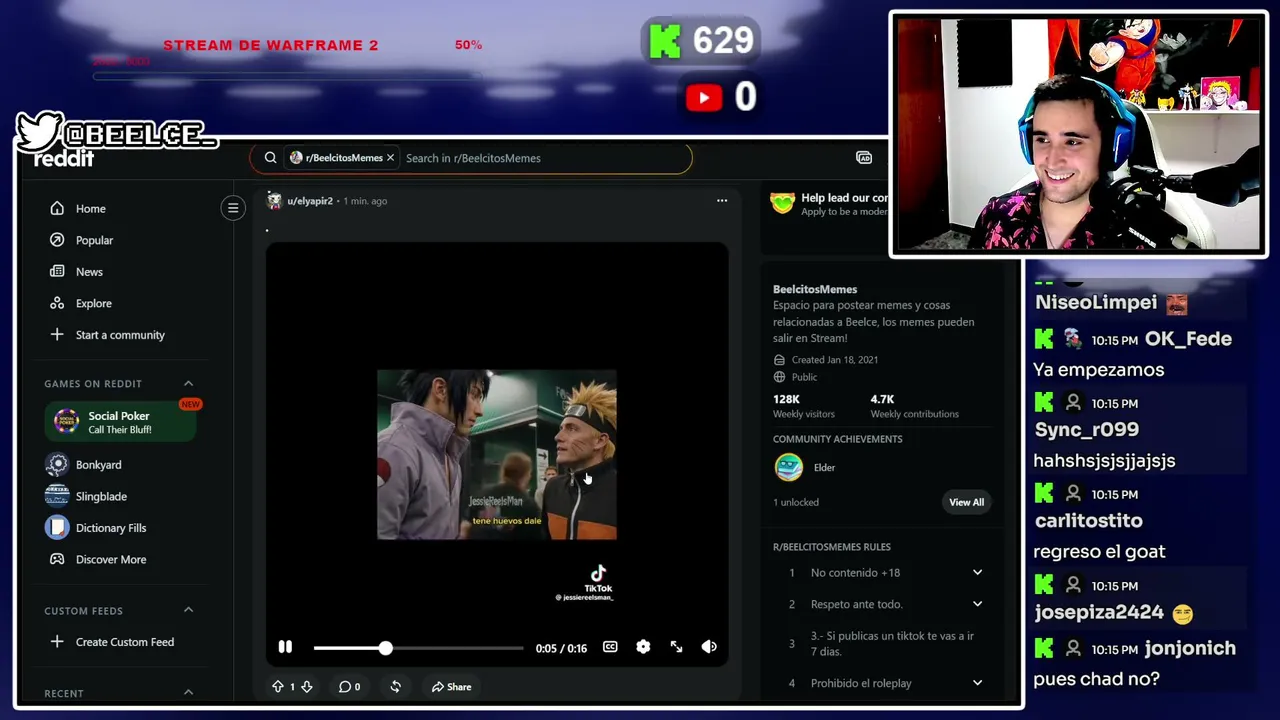The height and width of the screenshot is (720, 1280).
Task: Toggle closed captions on the video
Action: tap(610, 647)
